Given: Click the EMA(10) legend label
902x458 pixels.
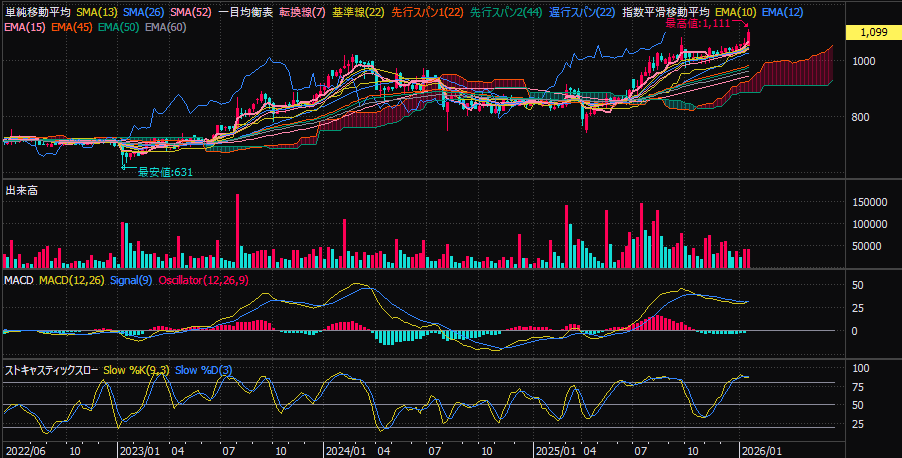Looking at the screenshot, I should pyautogui.click(x=735, y=12).
